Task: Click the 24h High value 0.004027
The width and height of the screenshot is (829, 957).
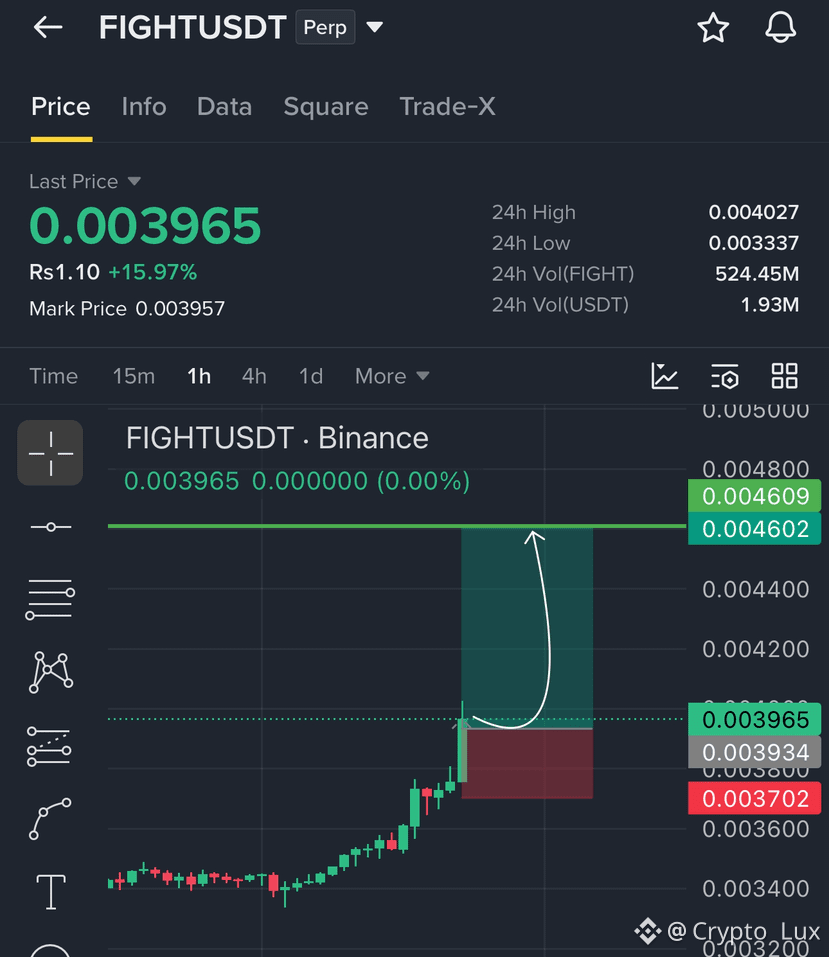Action: pyautogui.click(x=753, y=212)
